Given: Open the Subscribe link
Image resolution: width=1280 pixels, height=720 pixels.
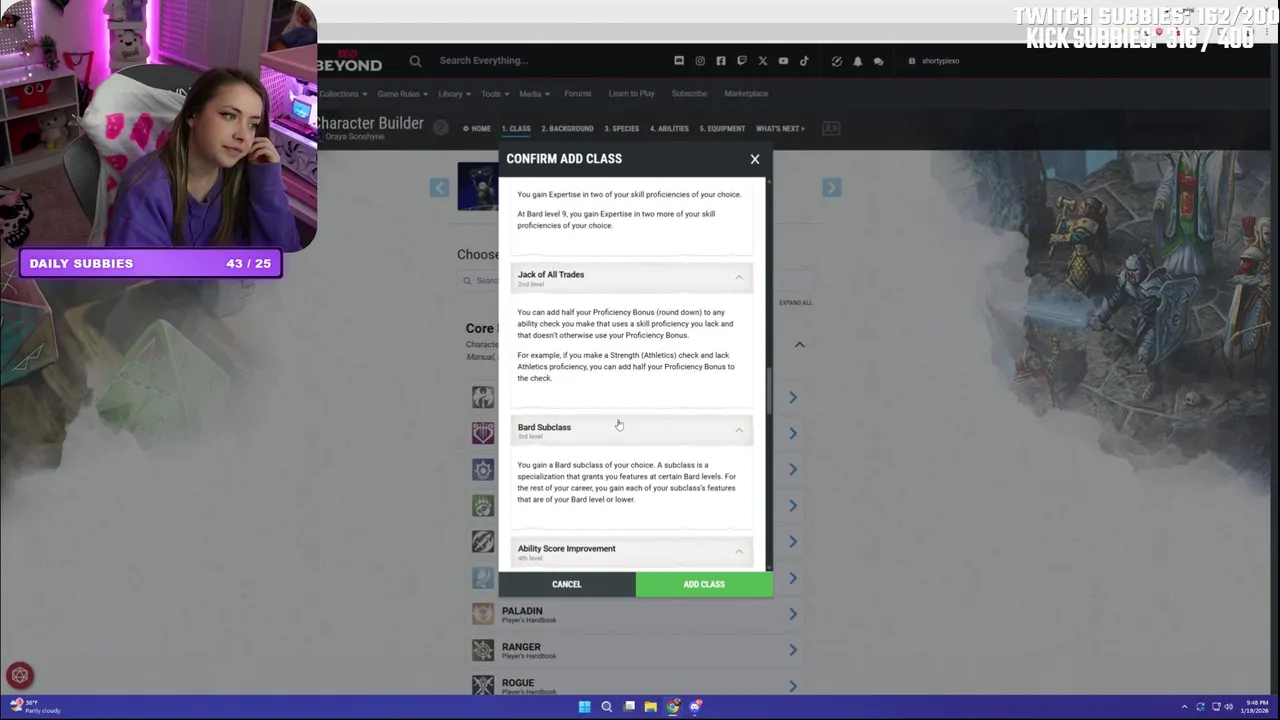Looking at the screenshot, I should click(689, 94).
